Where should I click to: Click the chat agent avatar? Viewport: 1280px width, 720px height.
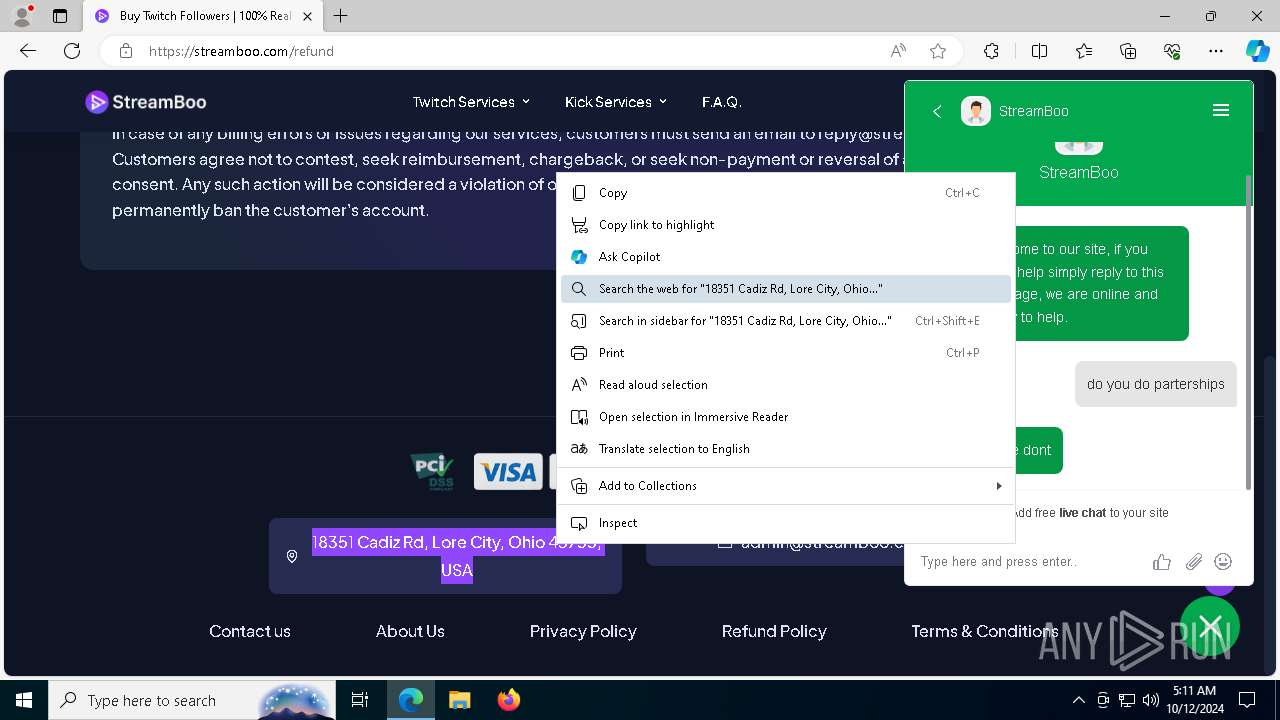coord(976,111)
